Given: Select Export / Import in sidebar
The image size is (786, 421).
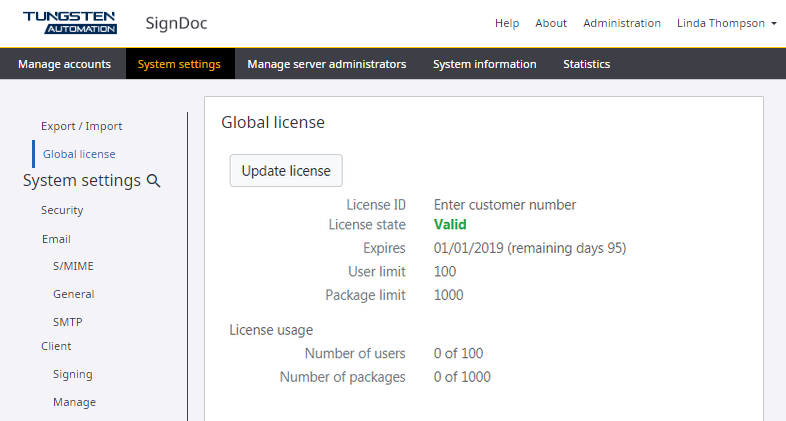Looking at the screenshot, I should (x=82, y=126).
